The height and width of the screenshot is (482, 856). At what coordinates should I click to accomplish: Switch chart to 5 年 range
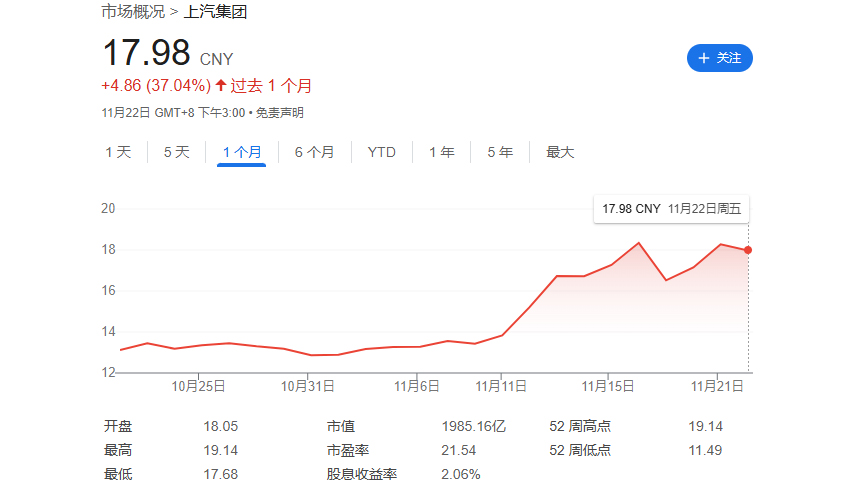point(500,152)
